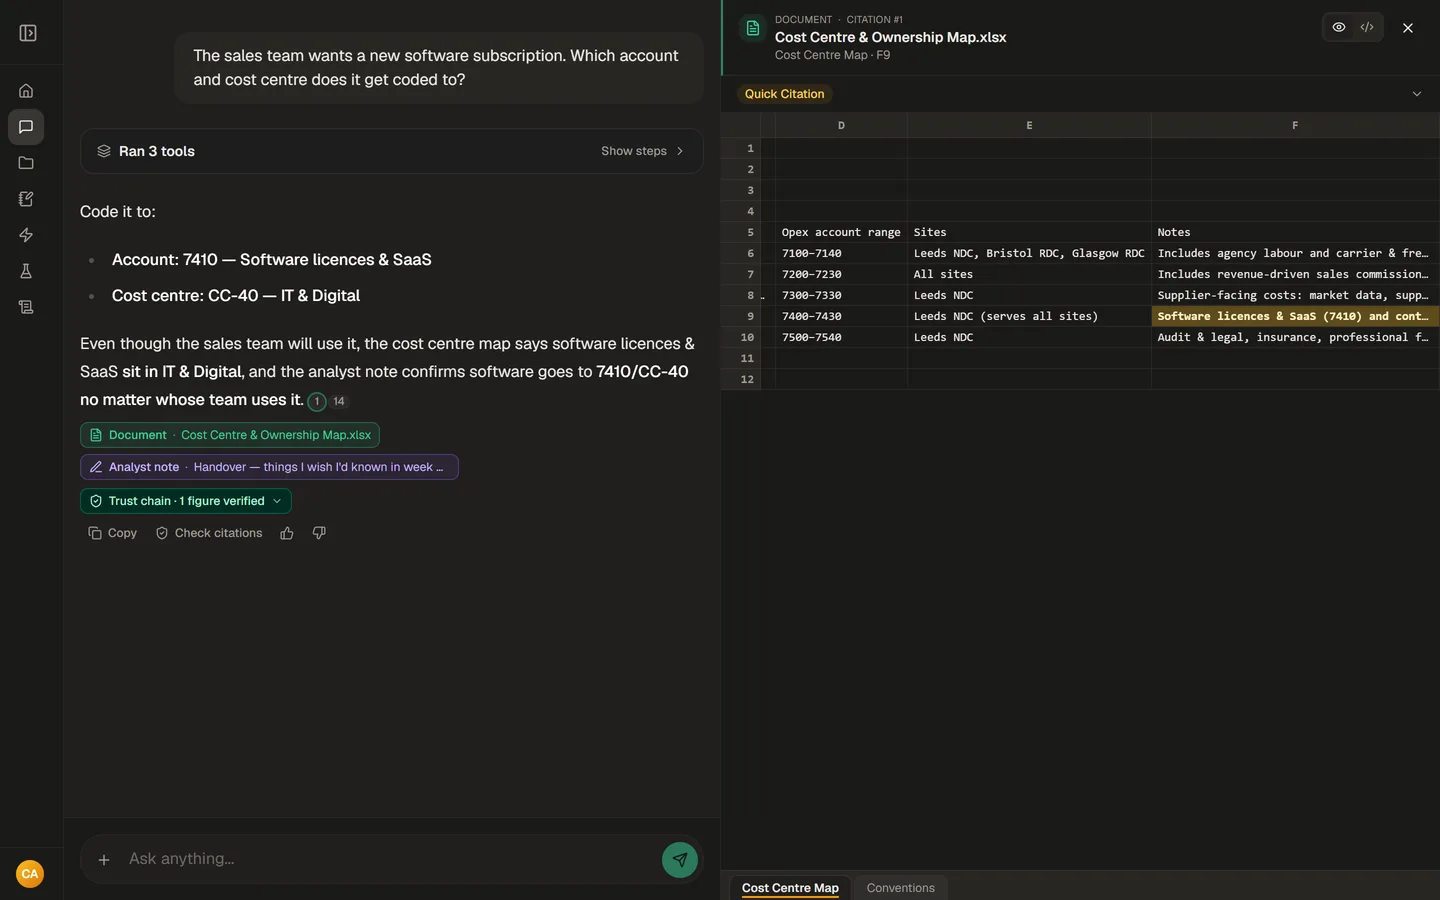Click the Leeds NDC (serves all sites) cell
The width and height of the screenshot is (1440, 900).
(x=1029, y=316)
